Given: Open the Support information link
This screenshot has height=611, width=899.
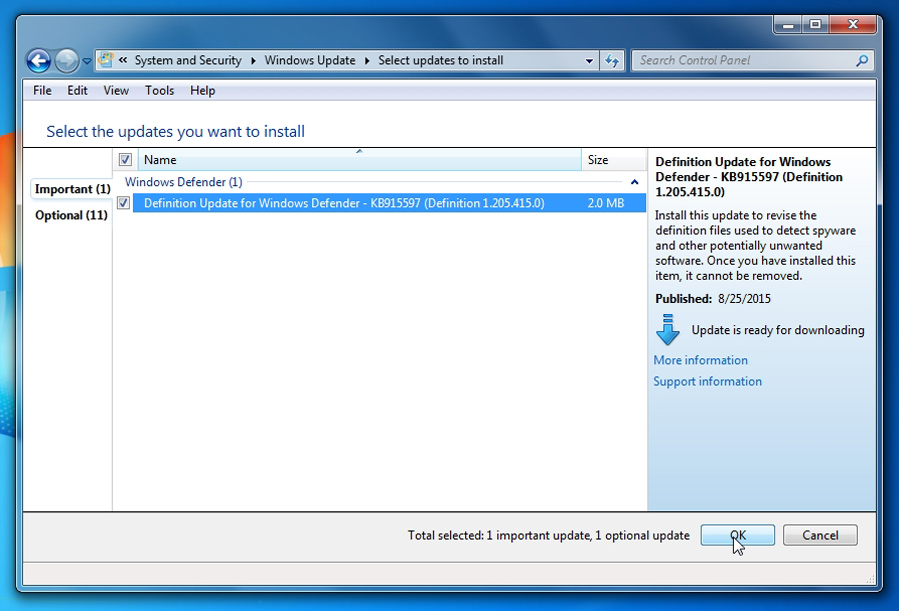Looking at the screenshot, I should click(x=708, y=381).
